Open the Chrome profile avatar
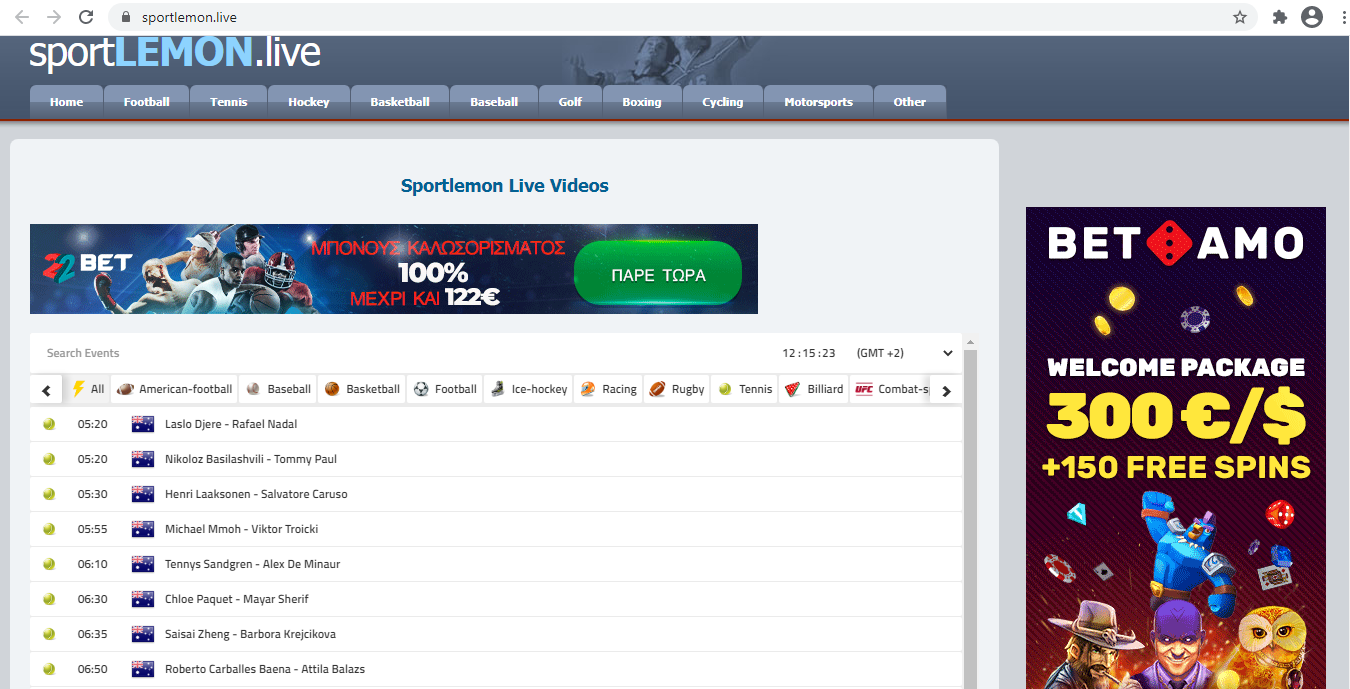The height and width of the screenshot is (689, 1350). [x=1311, y=17]
